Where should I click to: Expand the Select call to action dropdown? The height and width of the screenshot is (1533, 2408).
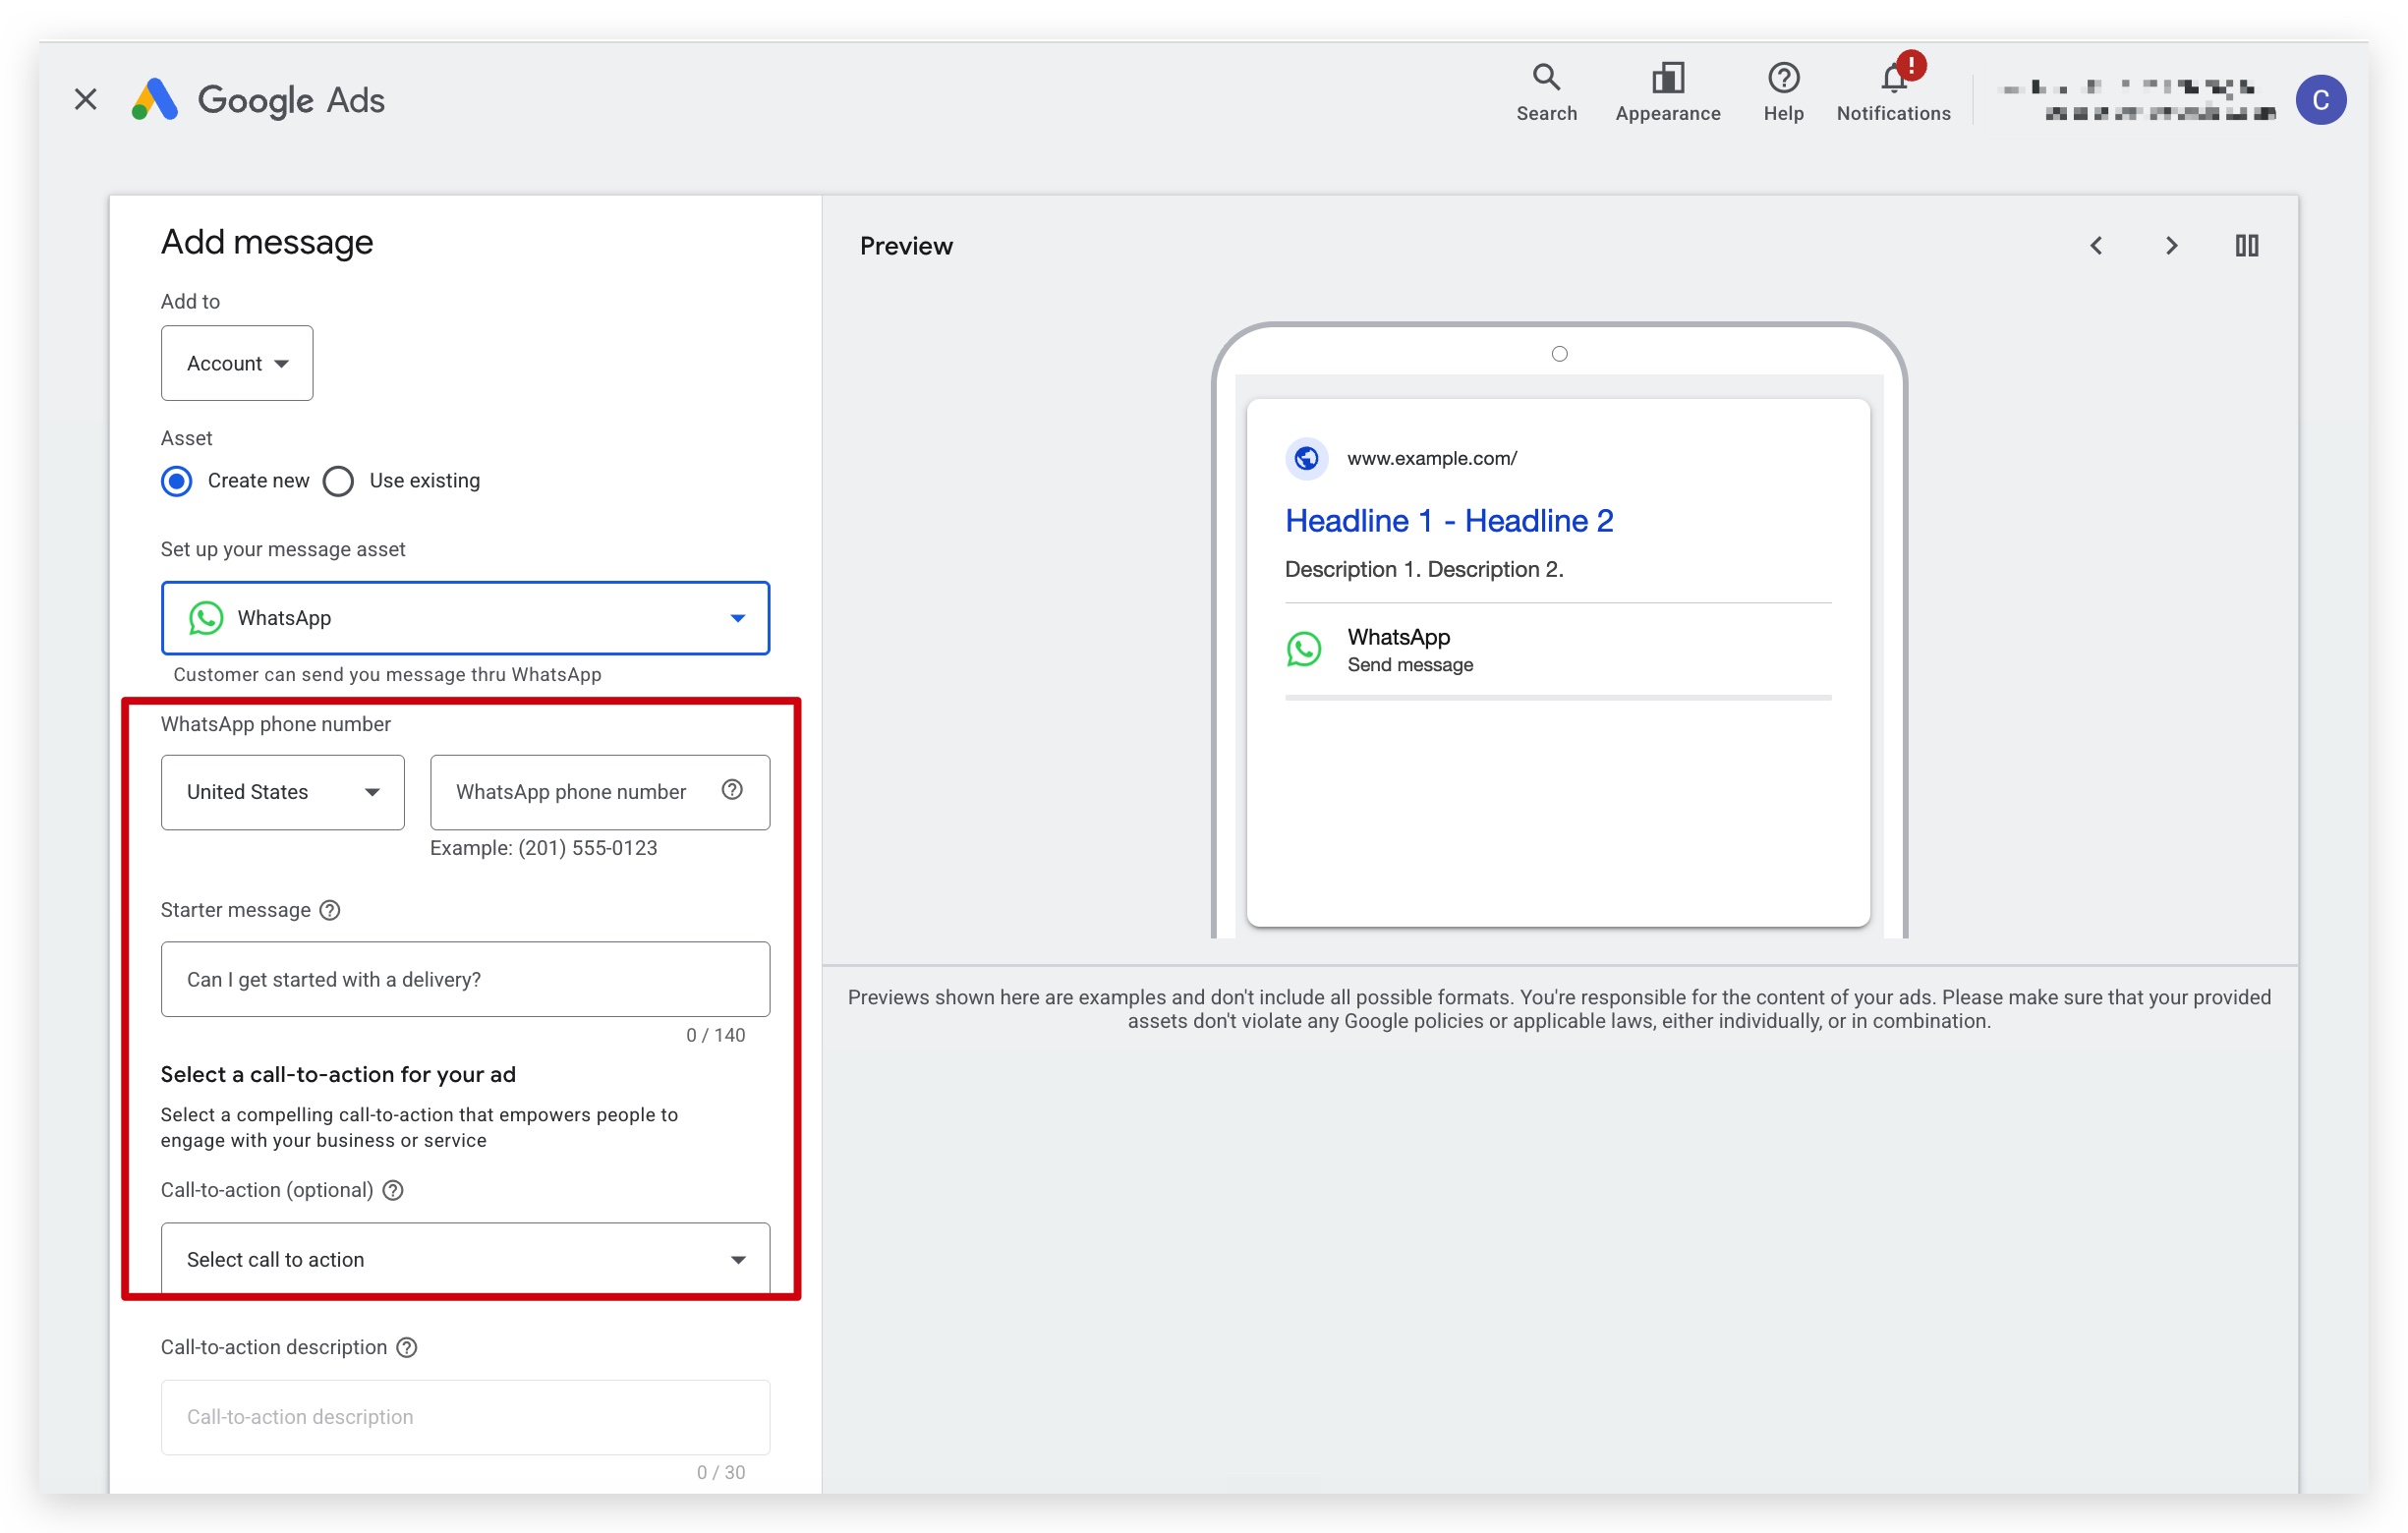click(x=465, y=1259)
